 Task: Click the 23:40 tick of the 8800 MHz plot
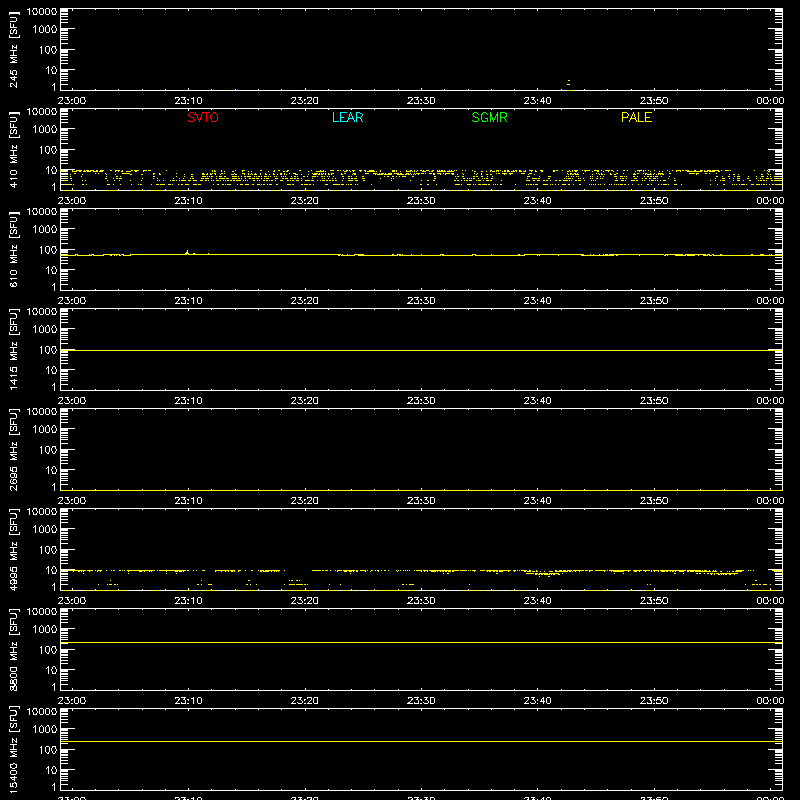click(x=537, y=701)
